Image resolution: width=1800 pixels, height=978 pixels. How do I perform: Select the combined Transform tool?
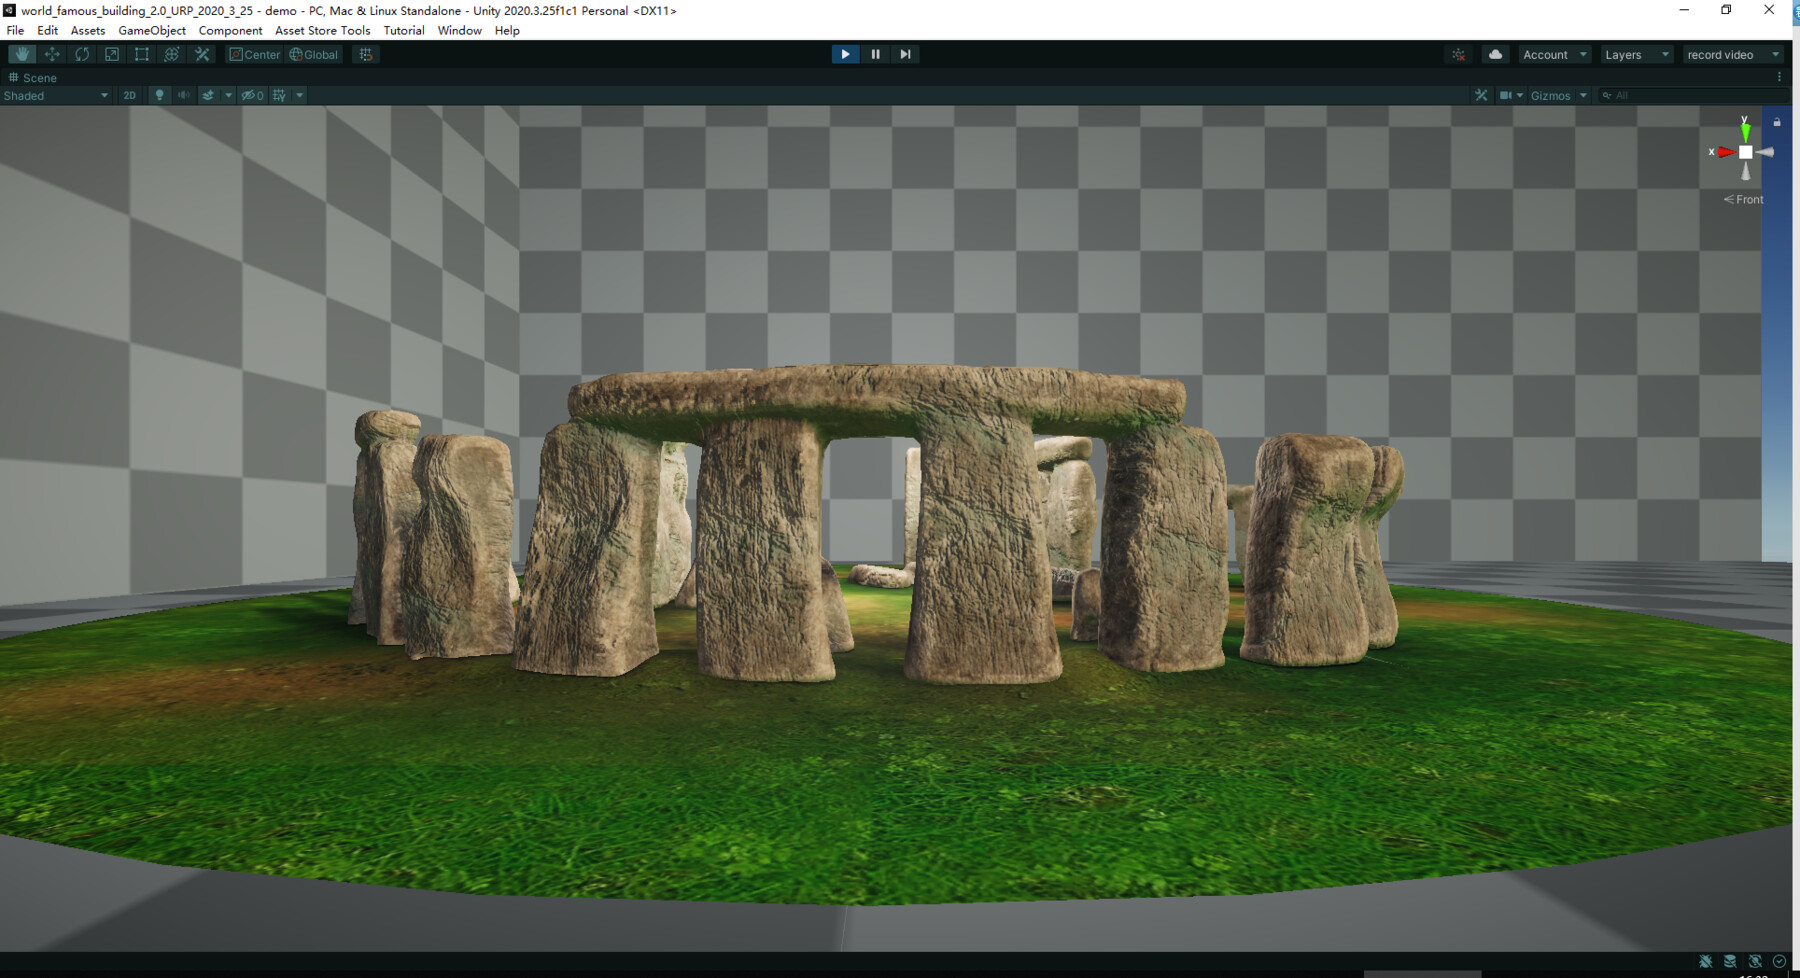coord(171,54)
